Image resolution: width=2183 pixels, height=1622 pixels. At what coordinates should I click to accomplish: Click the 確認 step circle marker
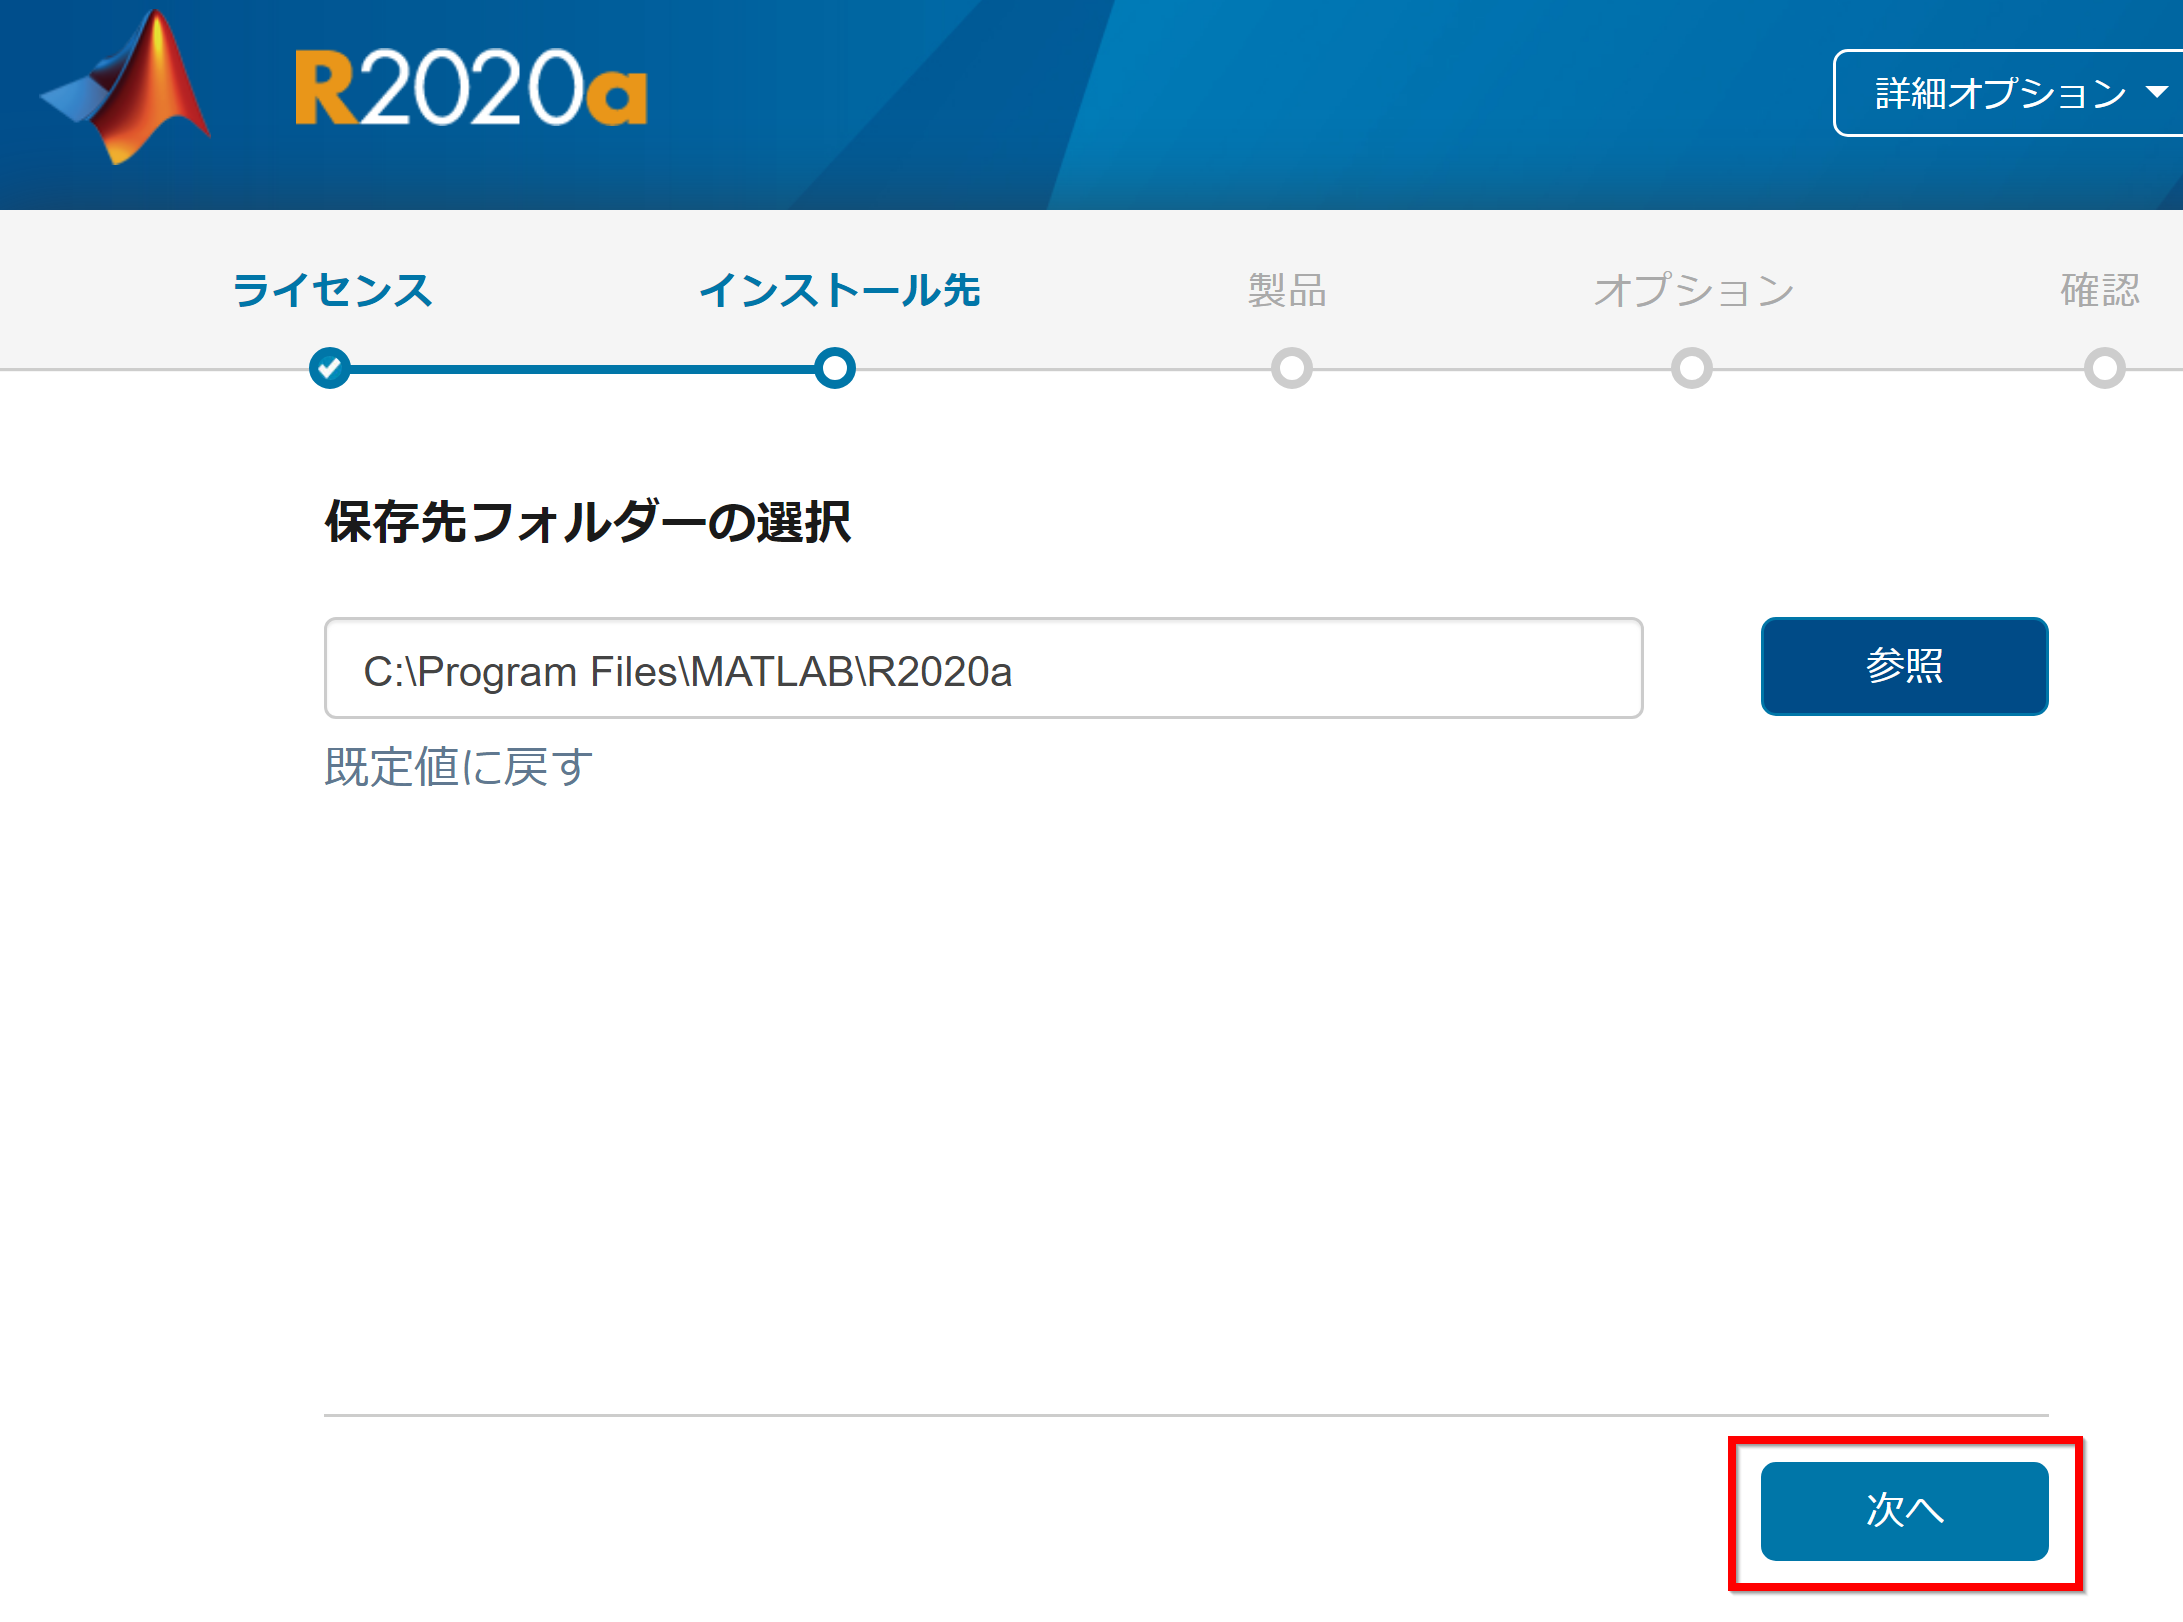coord(2104,368)
